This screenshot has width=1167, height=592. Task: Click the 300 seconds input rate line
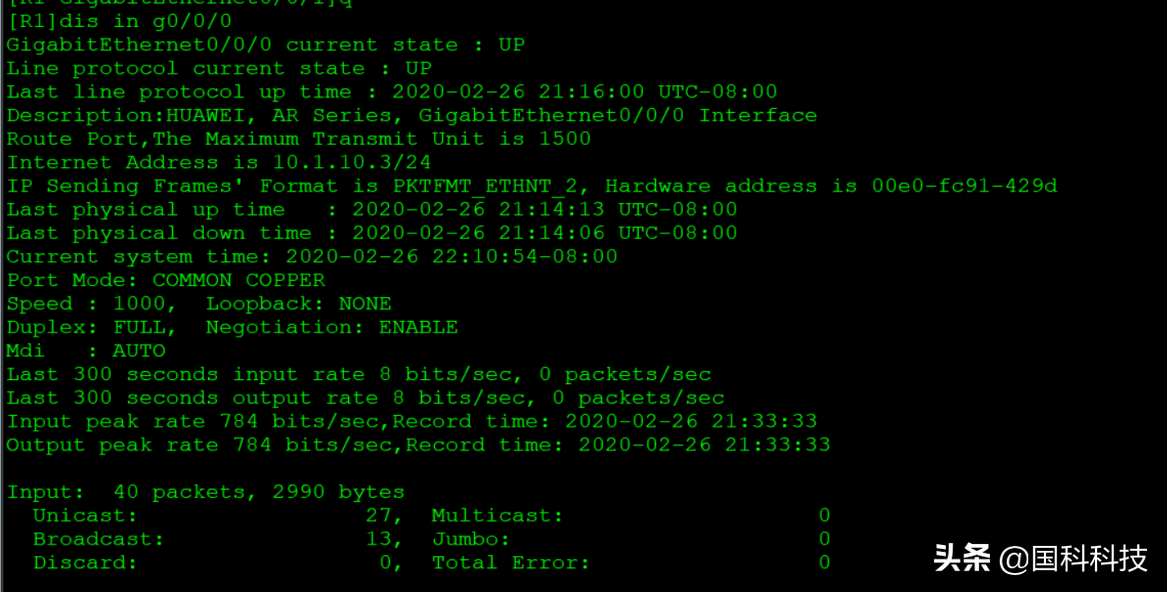tap(359, 374)
